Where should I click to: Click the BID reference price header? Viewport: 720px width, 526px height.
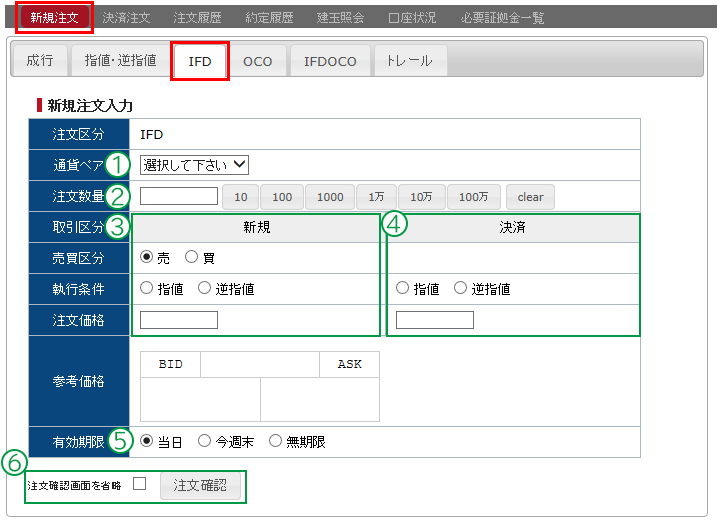(x=170, y=364)
